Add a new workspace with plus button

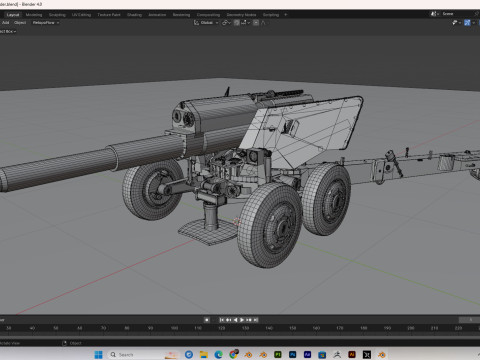pos(286,15)
